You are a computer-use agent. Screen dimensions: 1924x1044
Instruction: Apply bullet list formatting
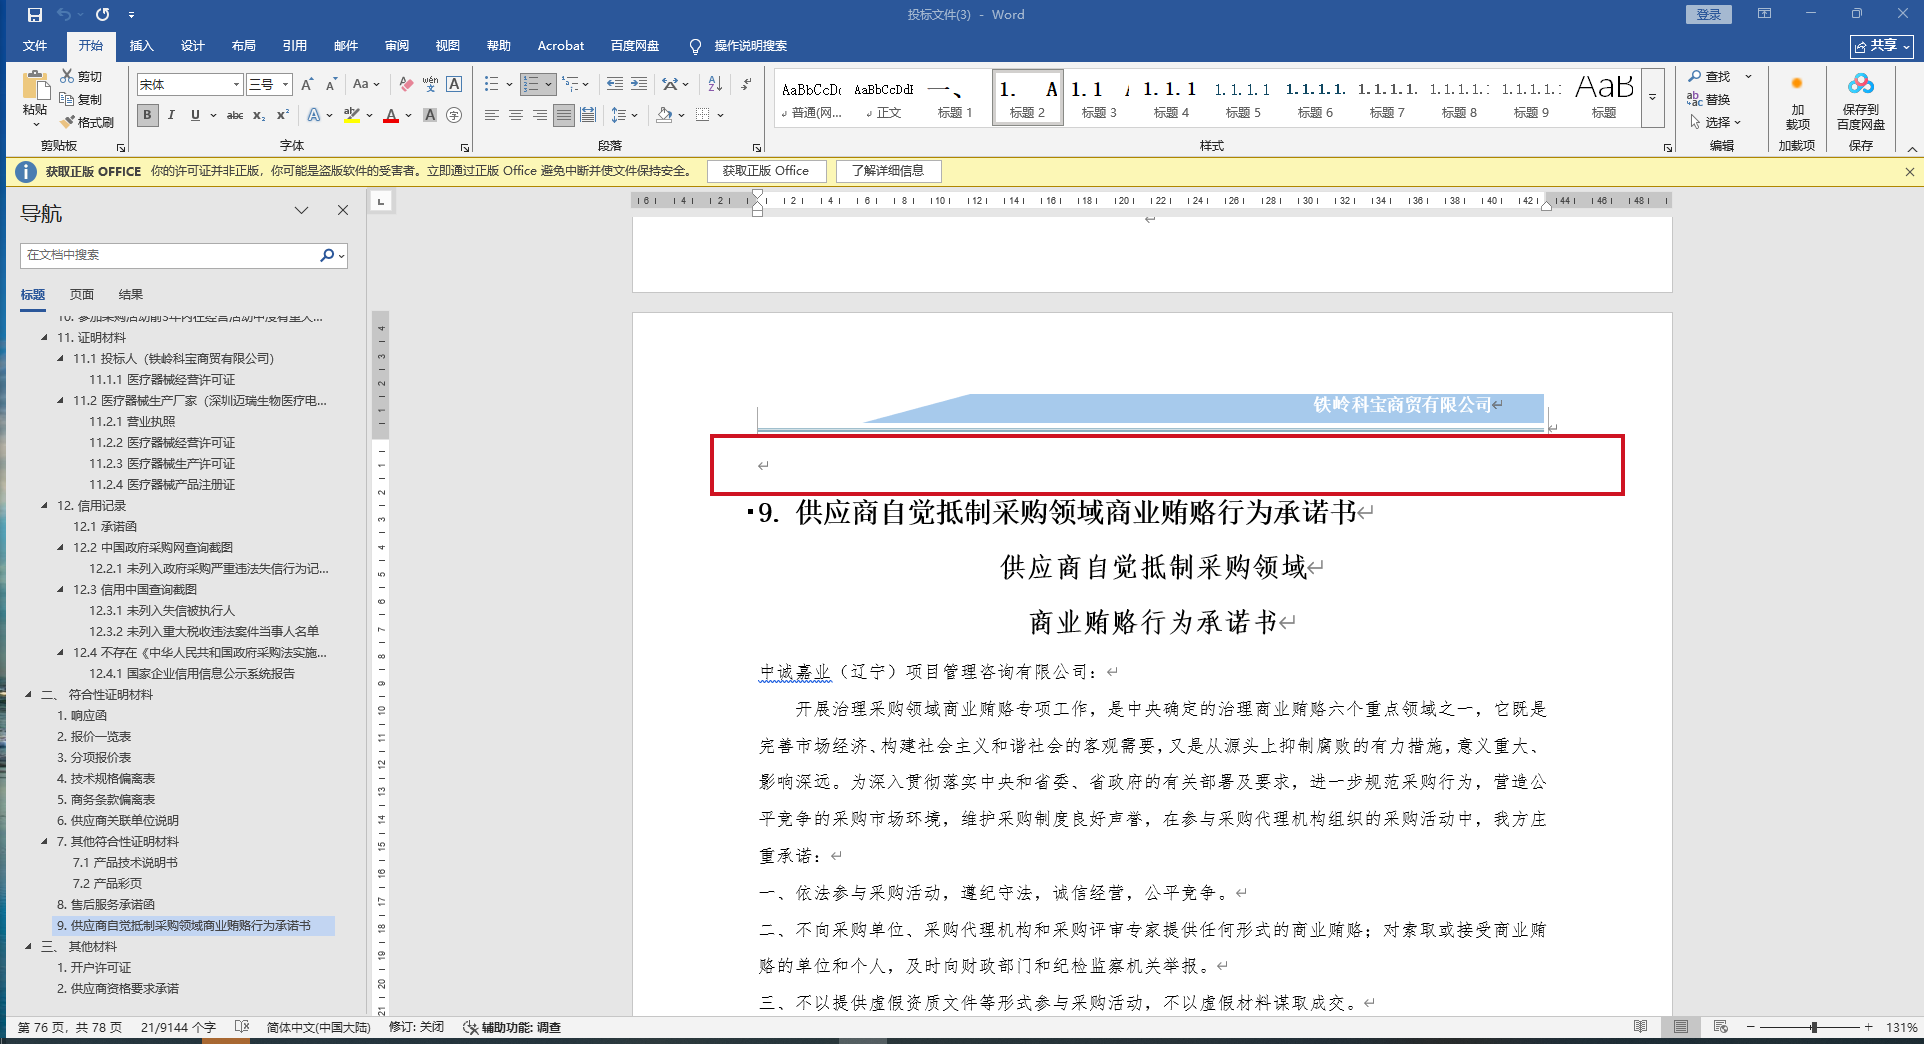point(491,85)
